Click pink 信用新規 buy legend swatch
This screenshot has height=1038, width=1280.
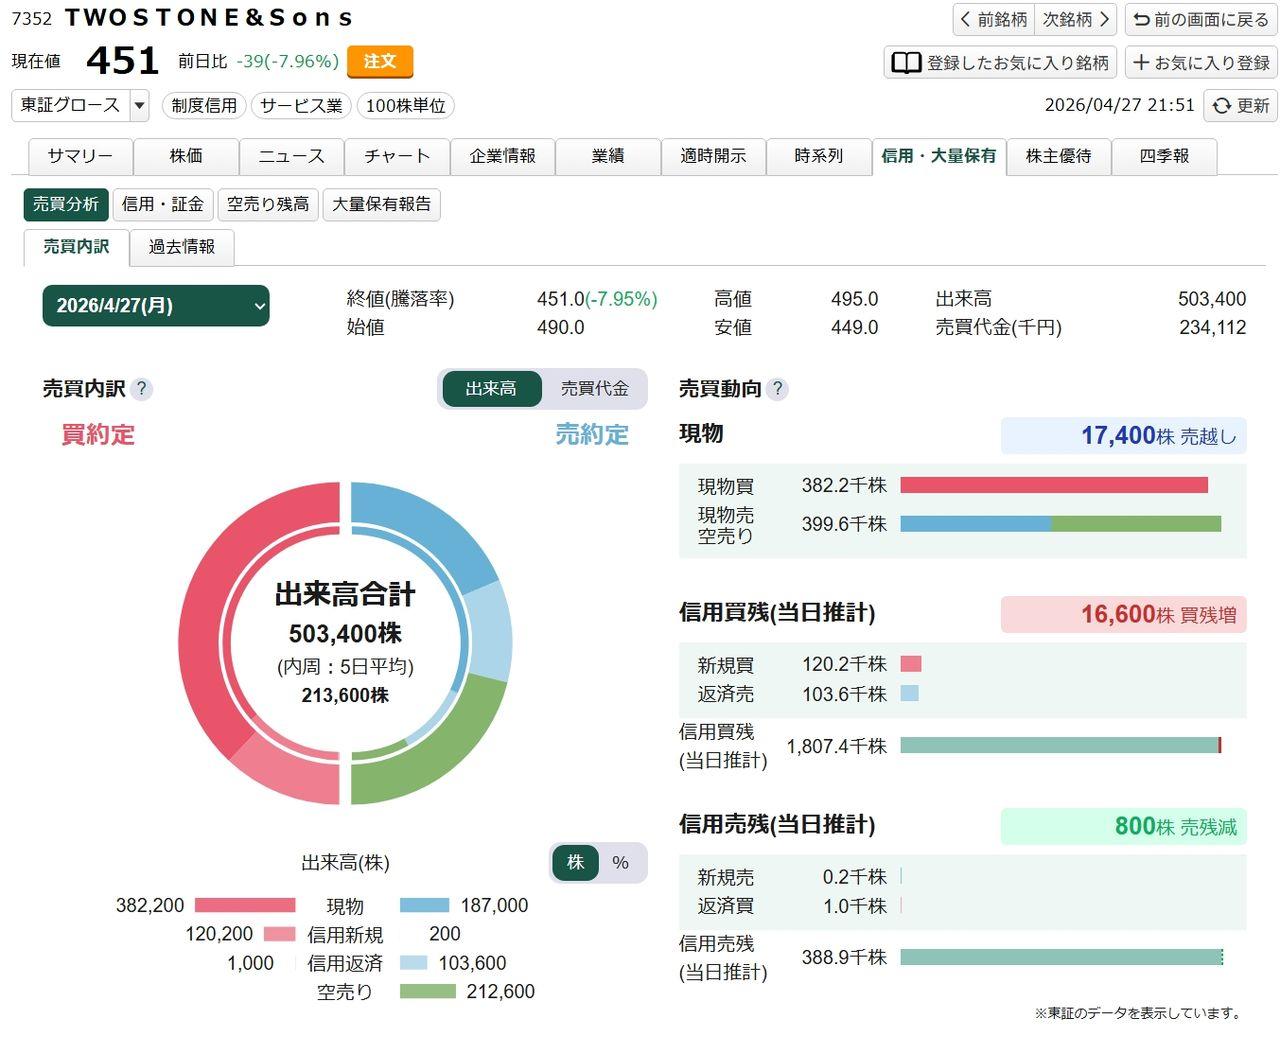tap(280, 934)
